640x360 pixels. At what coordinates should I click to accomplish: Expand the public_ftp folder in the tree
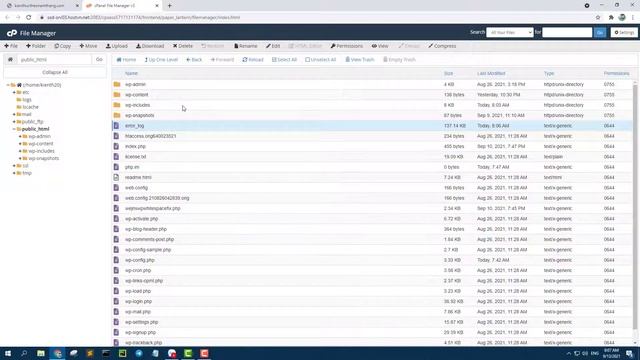[14, 122]
